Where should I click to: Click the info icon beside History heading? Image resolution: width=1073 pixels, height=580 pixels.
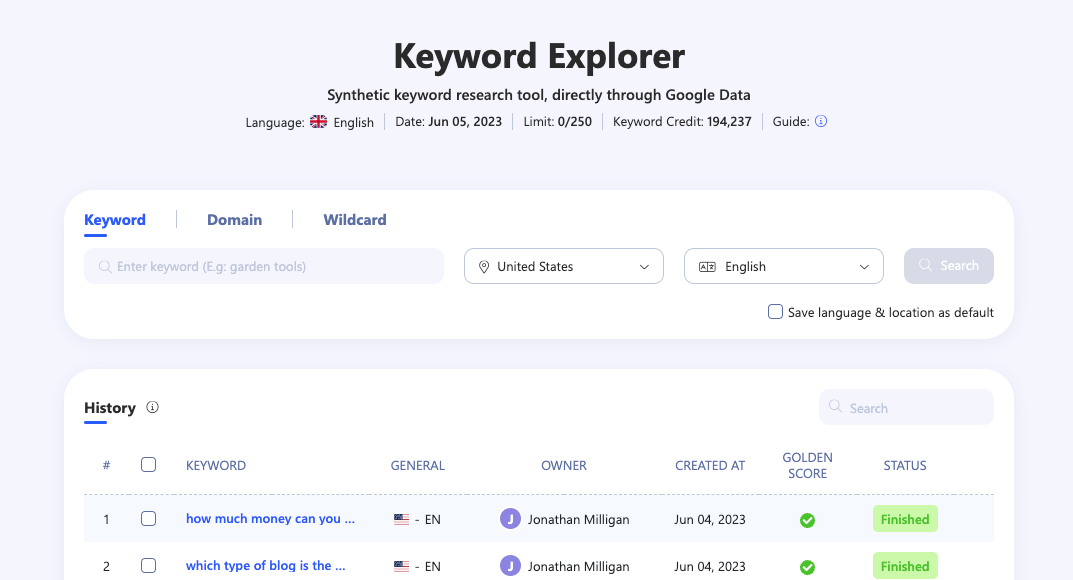[151, 408]
